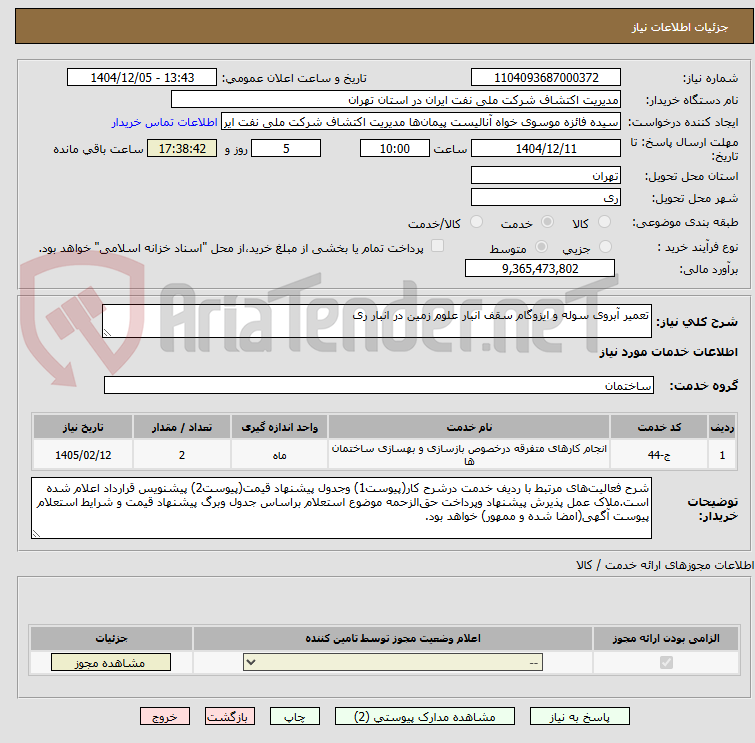Image resolution: width=755 pixels, height=743 pixels.
Task: Click the واحد اندازه گیری column header
Action: coord(279,427)
